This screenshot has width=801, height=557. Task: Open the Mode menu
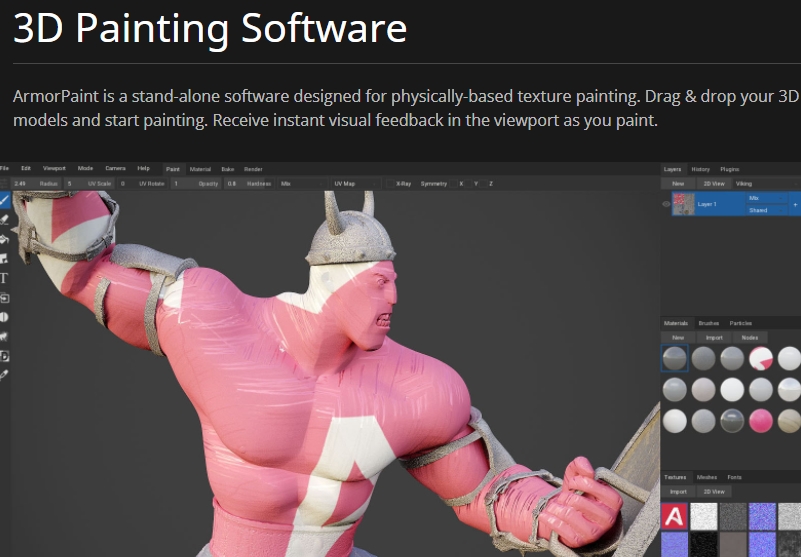[x=85, y=168]
